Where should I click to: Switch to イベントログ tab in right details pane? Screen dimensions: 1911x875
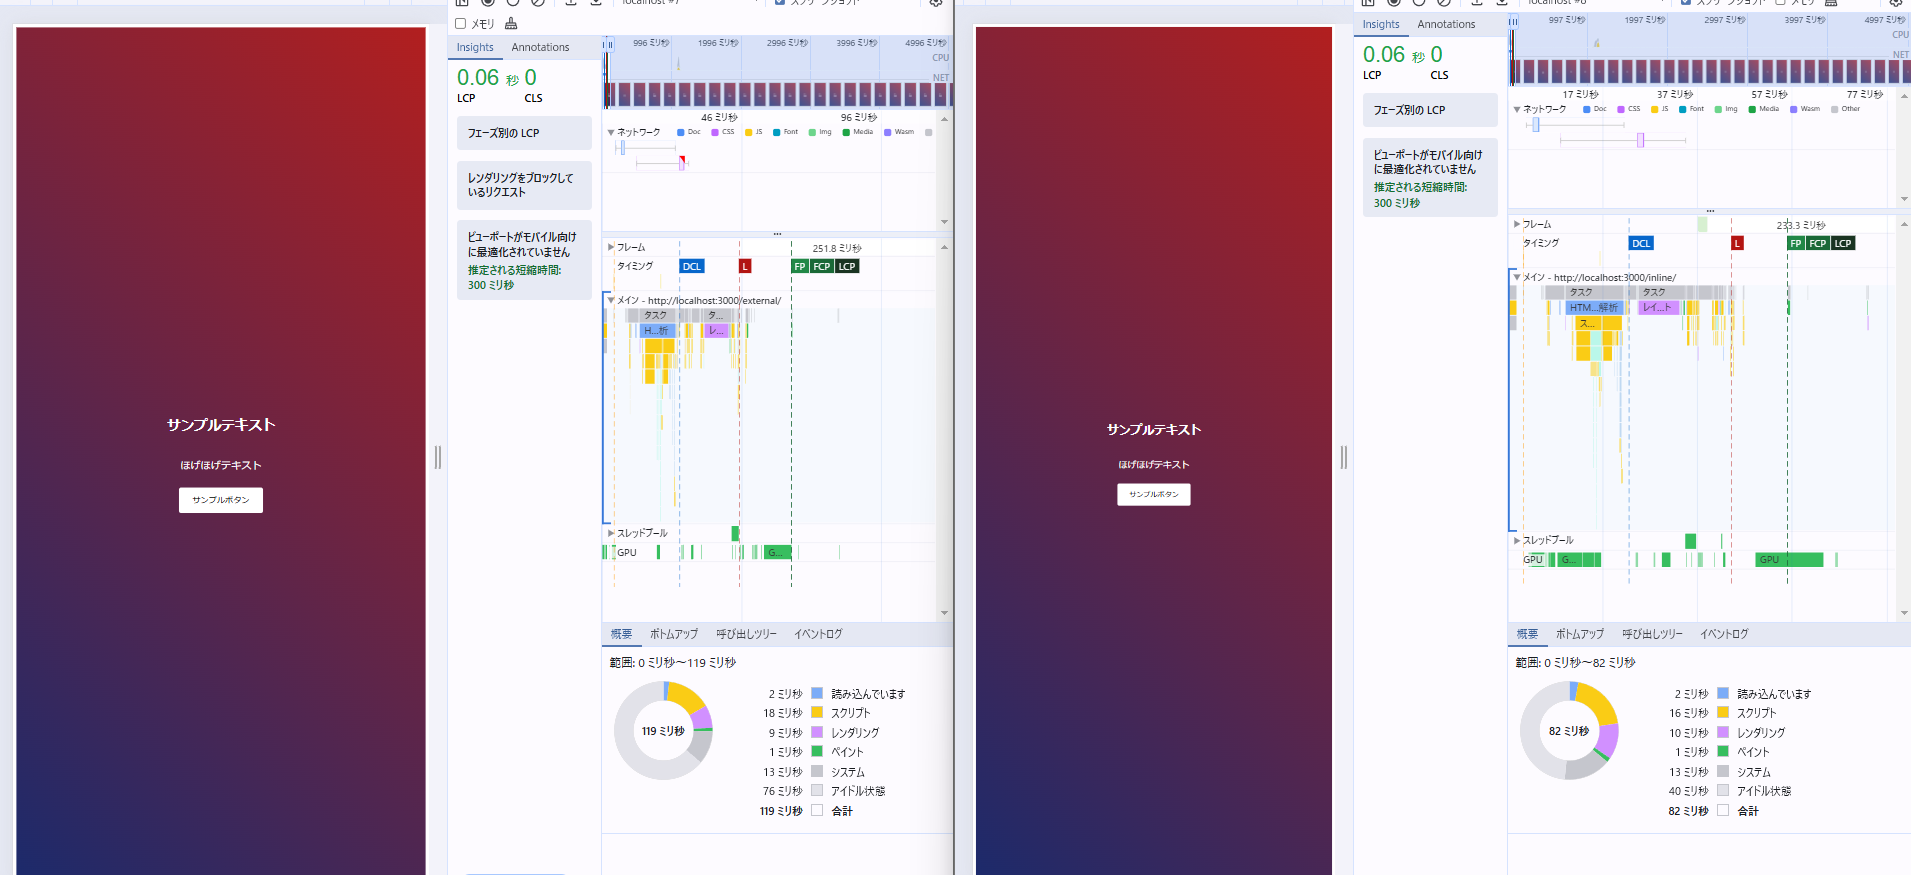pos(1724,634)
